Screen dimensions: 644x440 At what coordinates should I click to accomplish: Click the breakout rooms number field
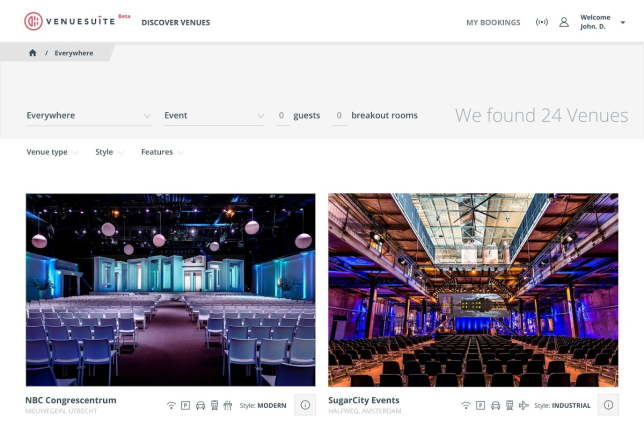[x=340, y=116]
